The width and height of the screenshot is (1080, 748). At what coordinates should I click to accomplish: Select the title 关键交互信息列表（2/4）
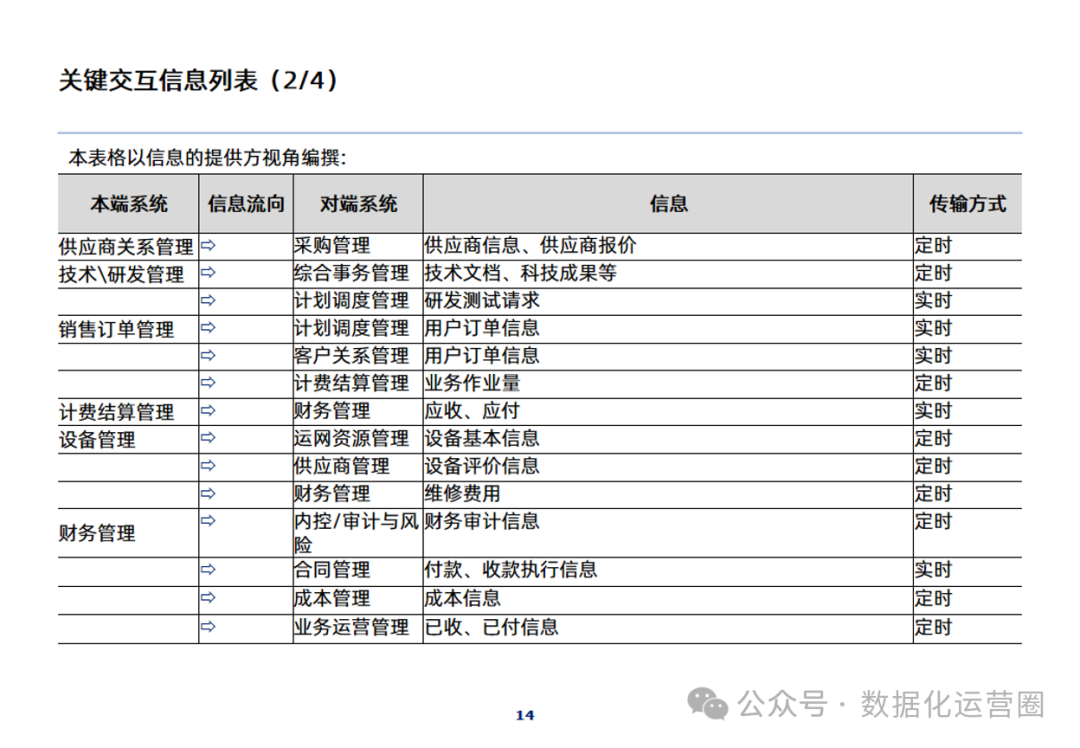(x=198, y=81)
